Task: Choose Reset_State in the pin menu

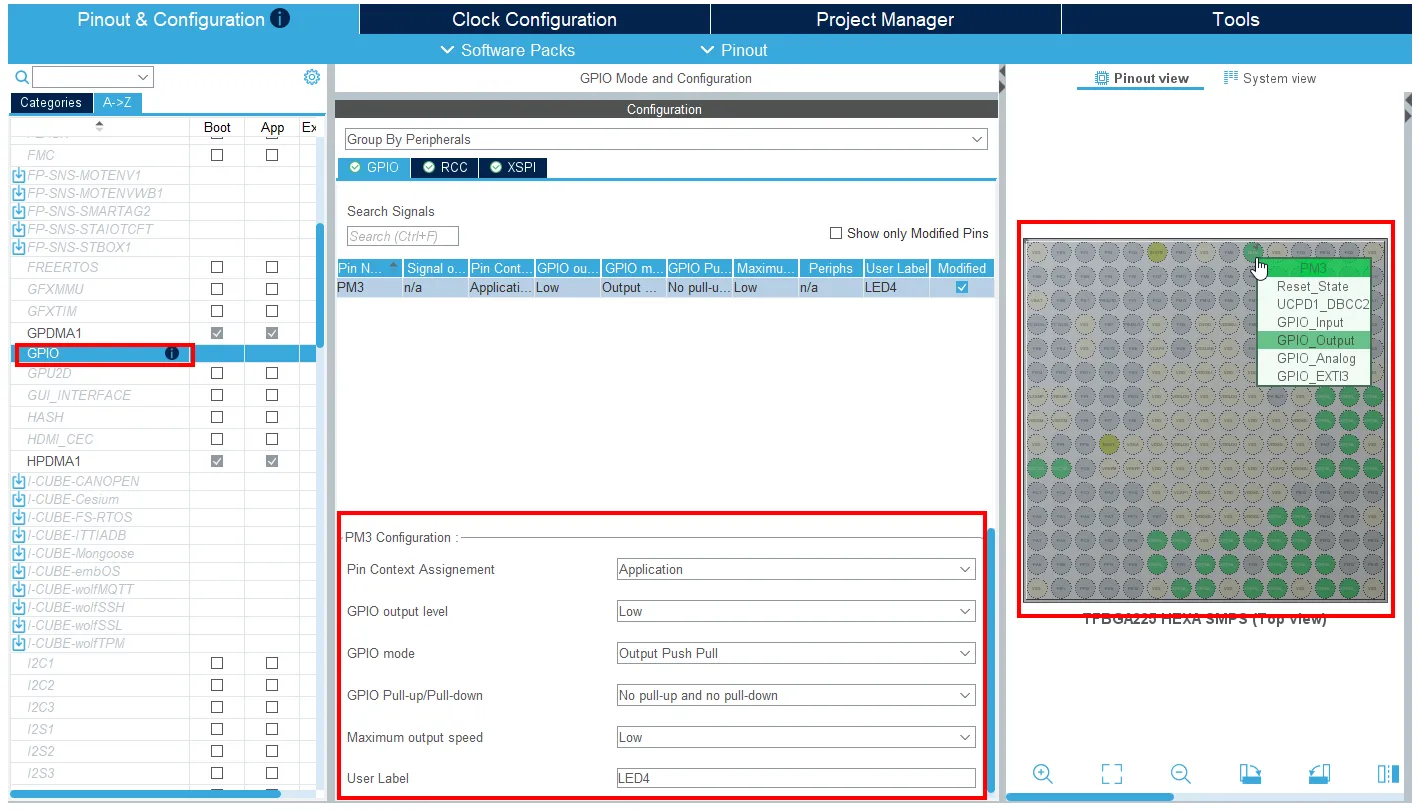Action: (x=1314, y=286)
